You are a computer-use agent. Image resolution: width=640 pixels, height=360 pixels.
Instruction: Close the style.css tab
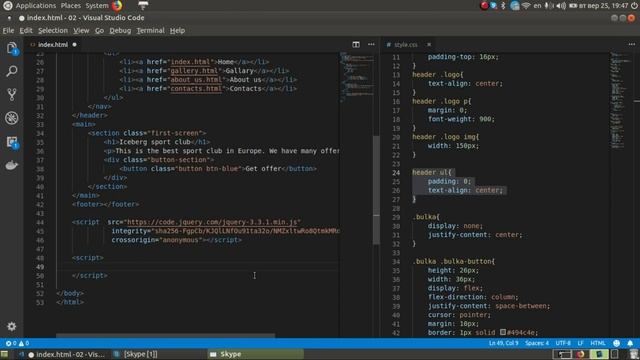(429, 44)
